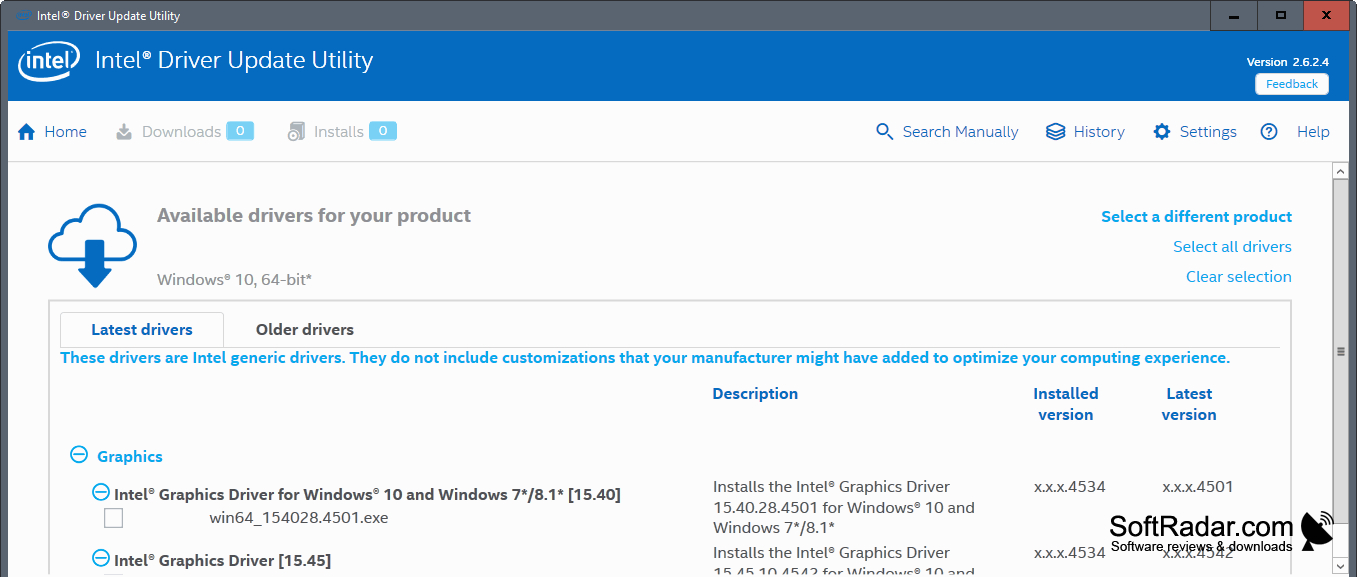Check the win64_154028.4501.exe driver checkbox
Screen dimensions: 1357x577
pos(114,518)
